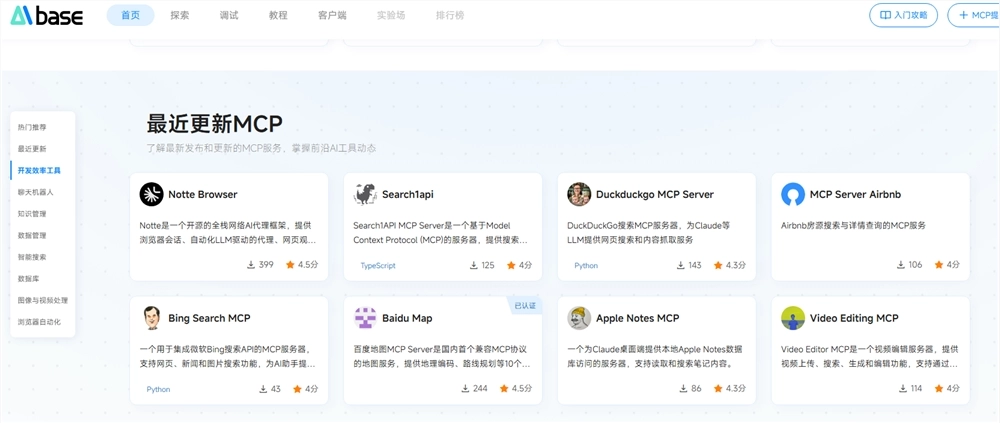
Task: Open the Notte Browser logo icon
Action: pos(151,194)
